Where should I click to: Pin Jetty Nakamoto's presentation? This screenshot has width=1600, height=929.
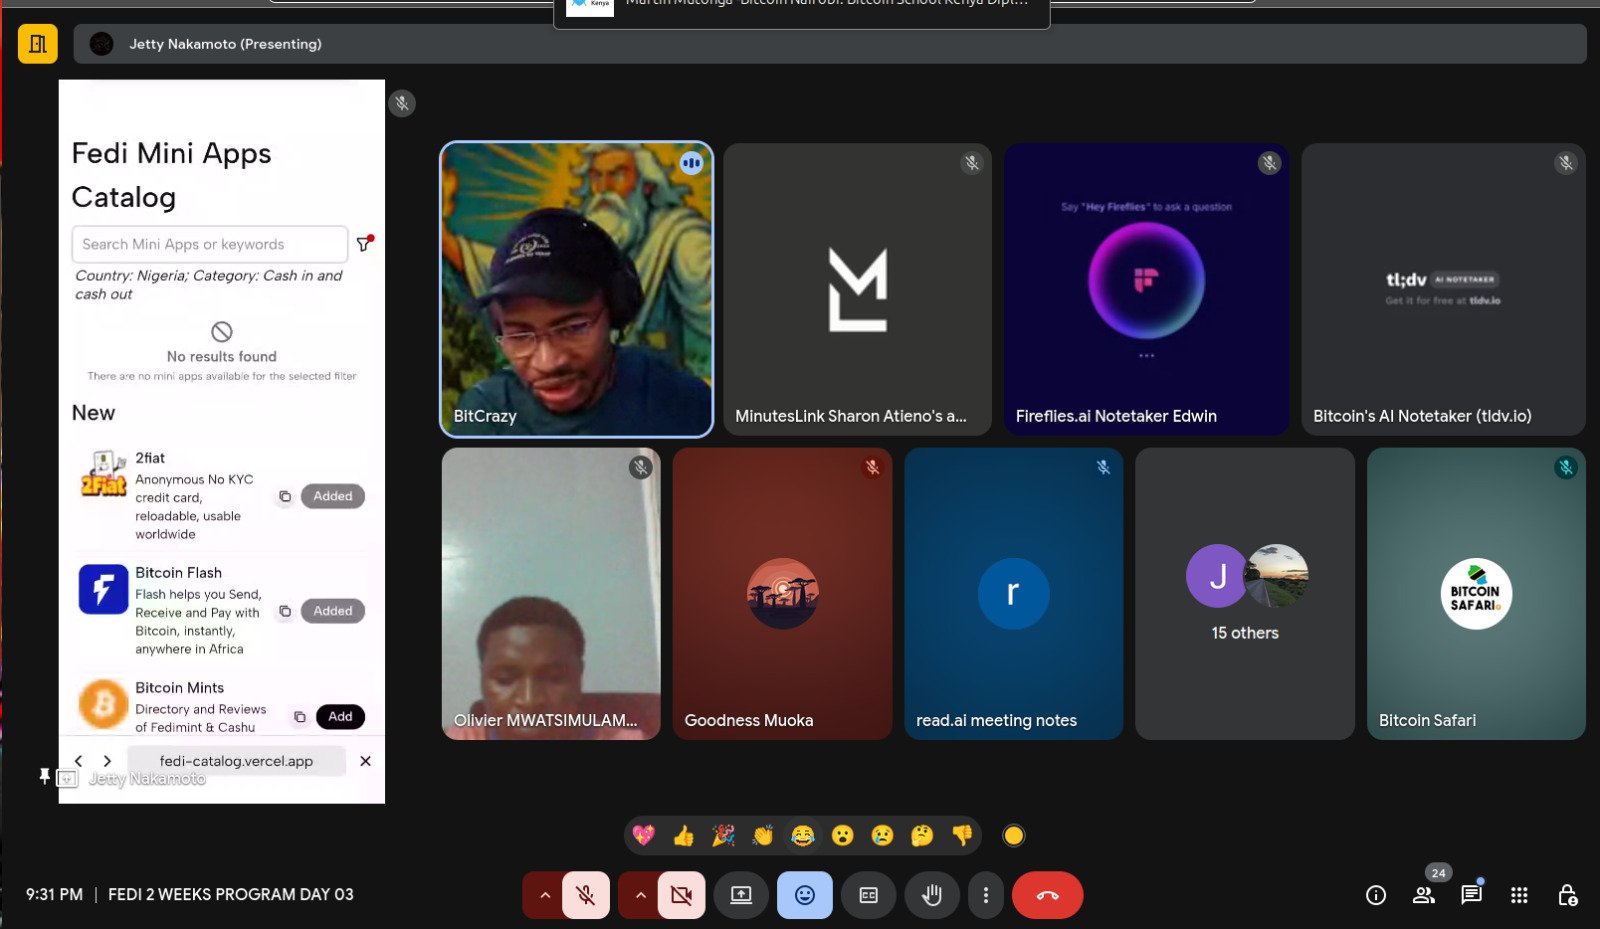[44, 776]
